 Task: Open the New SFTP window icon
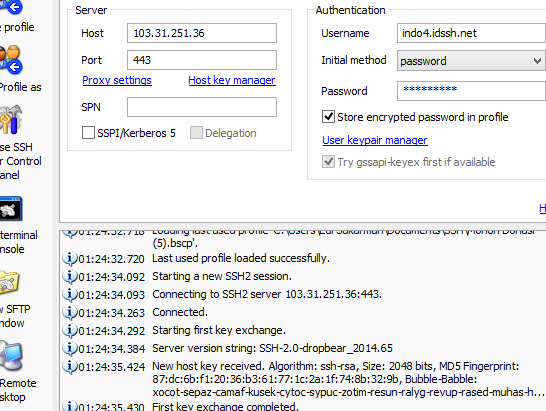pyautogui.click(x=10, y=282)
